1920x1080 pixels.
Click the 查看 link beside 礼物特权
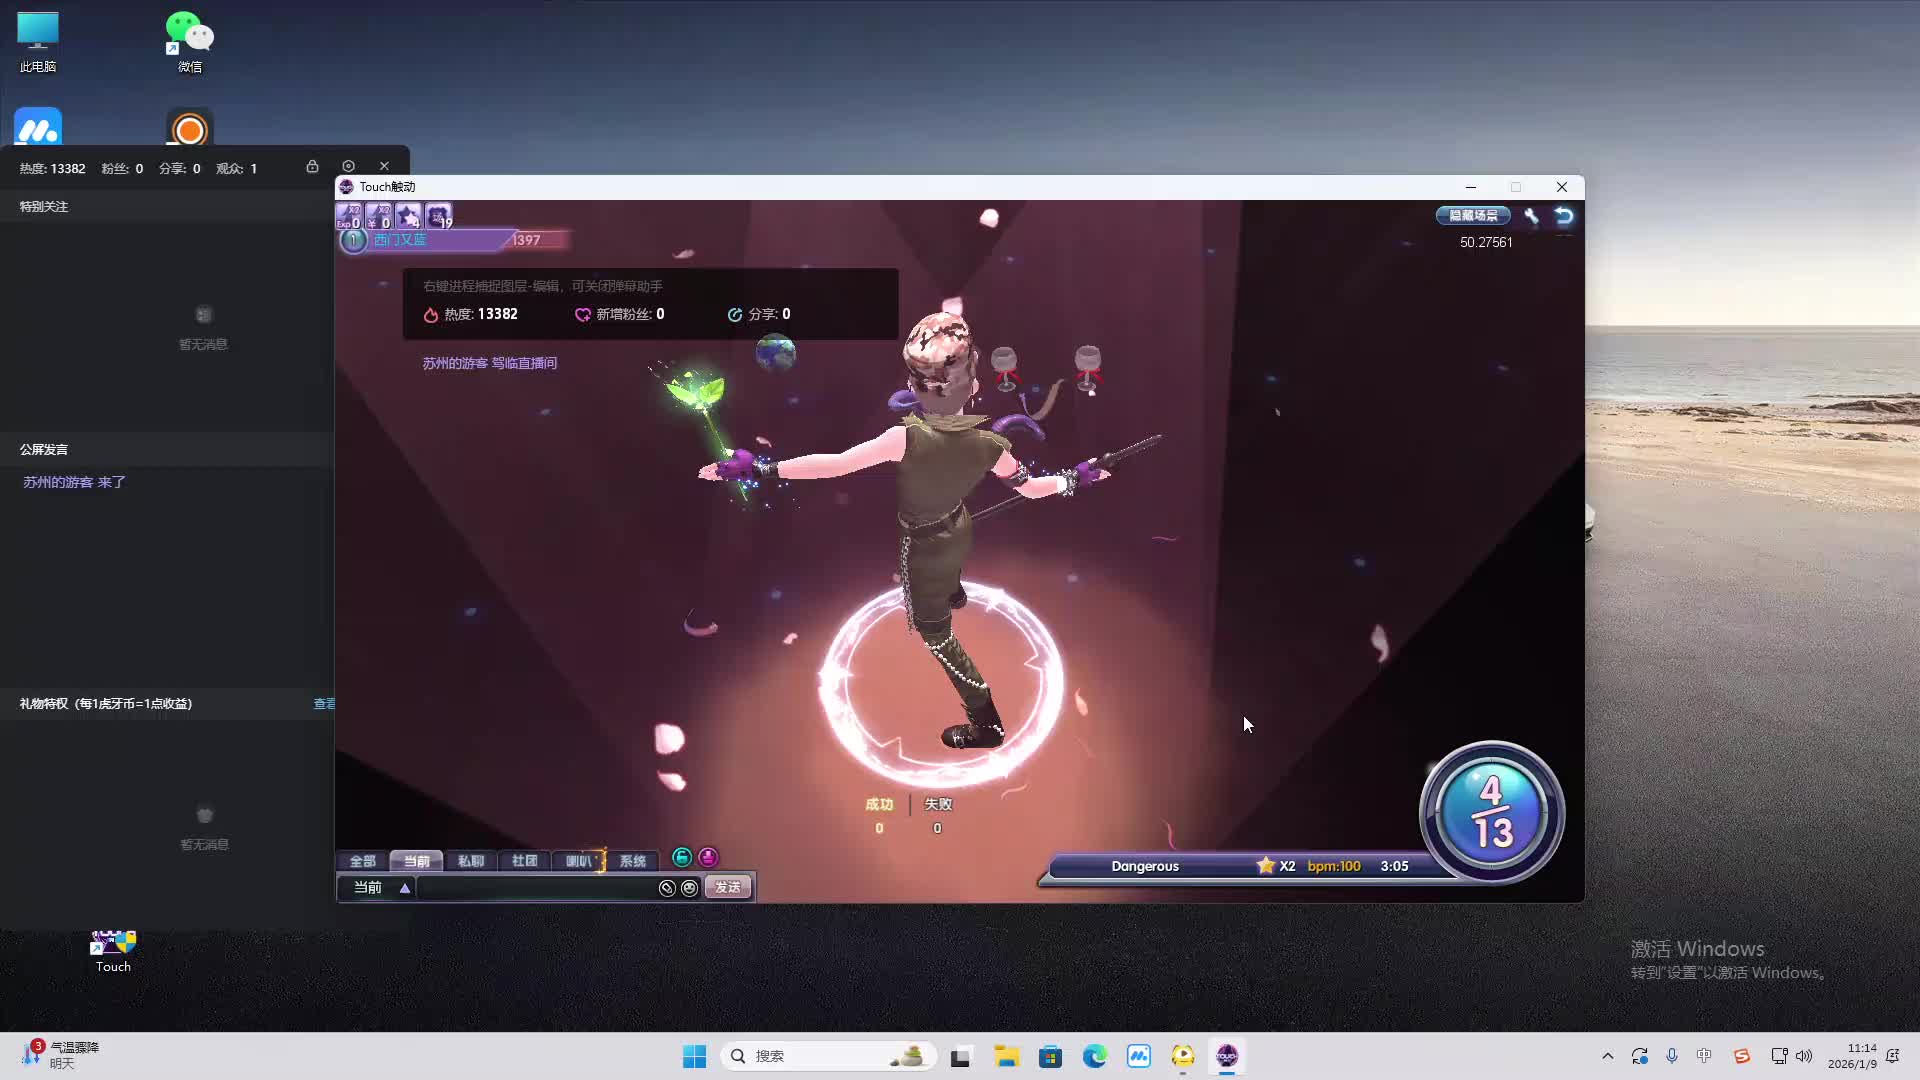(324, 704)
